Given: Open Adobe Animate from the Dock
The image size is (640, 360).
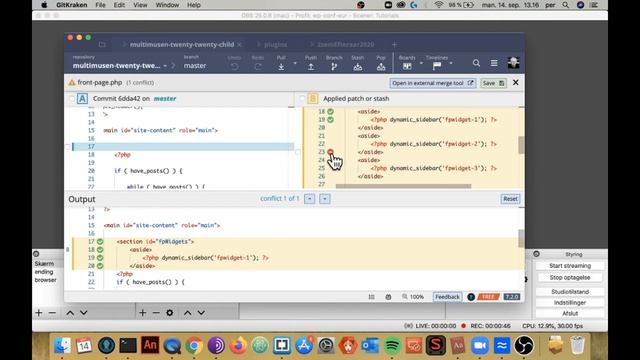Looking at the screenshot, I should (x=150, y=346).
